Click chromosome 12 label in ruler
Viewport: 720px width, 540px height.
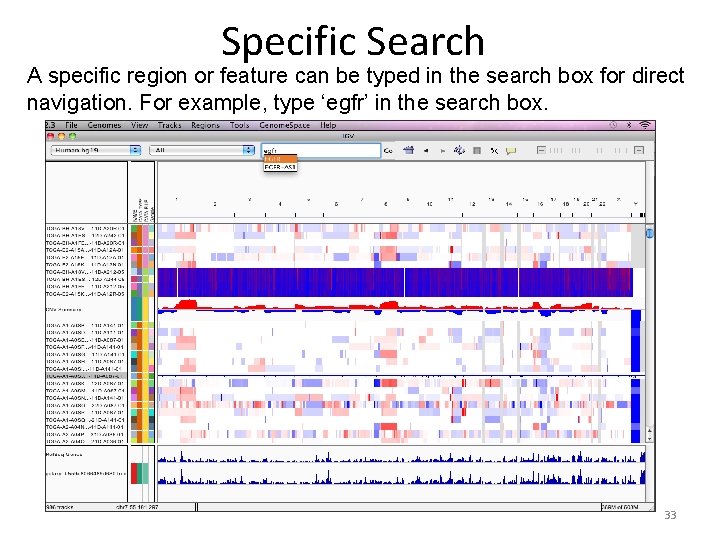pos(472,204)
